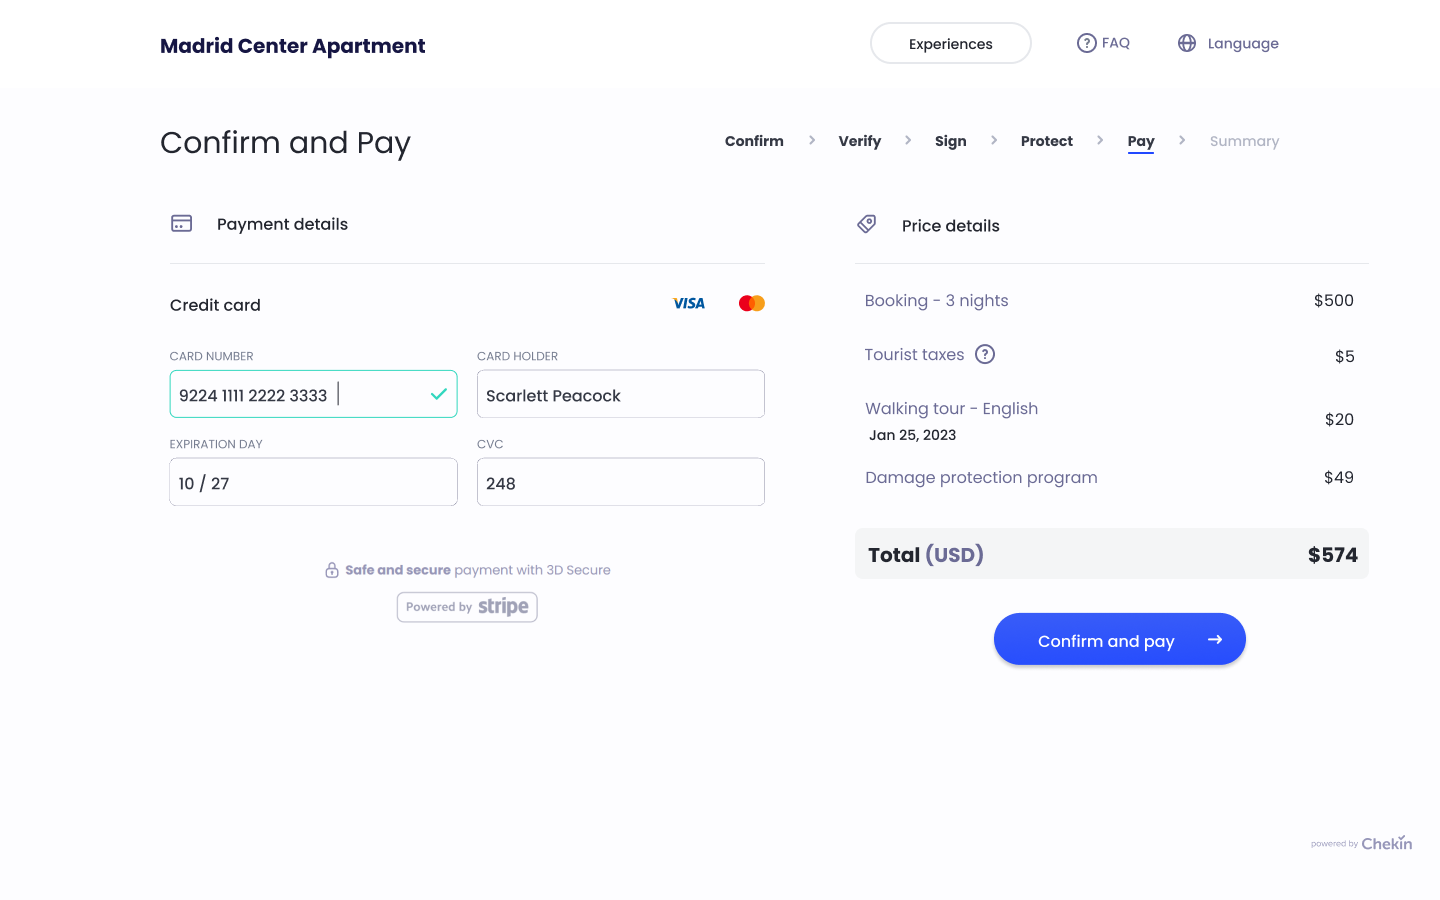Click the chevron after the Pay step
The width and height of the screenshot is (1440, 900).
tap(1182, 140)
